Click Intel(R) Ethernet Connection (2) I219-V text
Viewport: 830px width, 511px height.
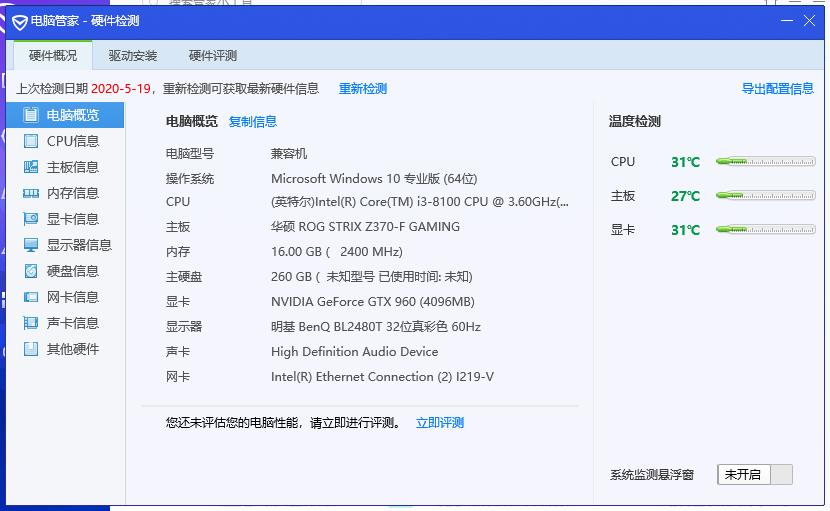[x=383, y=376]
